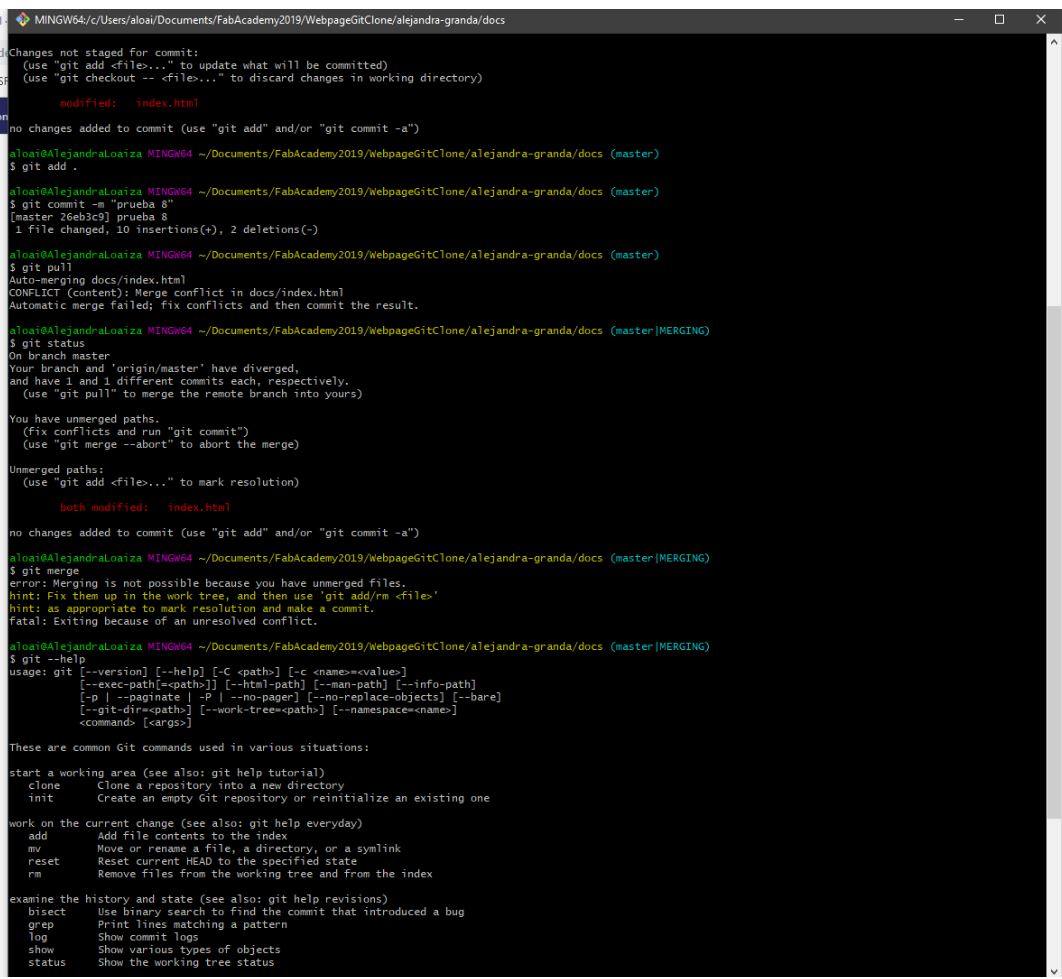Screen dimensions: 1062x979
Task: Click 'usage: git [--version]' line
Action: click(207, 672)
